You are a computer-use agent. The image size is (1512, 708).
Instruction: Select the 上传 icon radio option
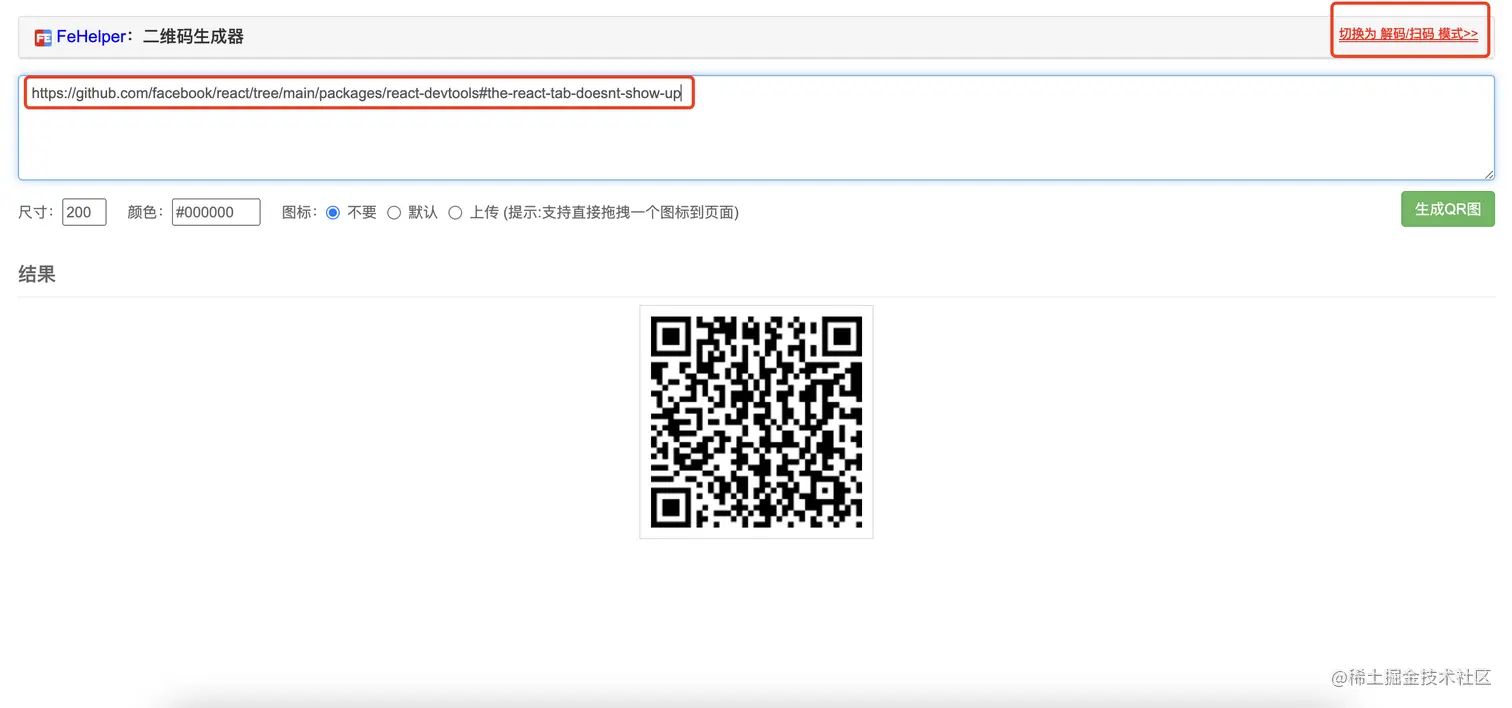pos(455,212)
